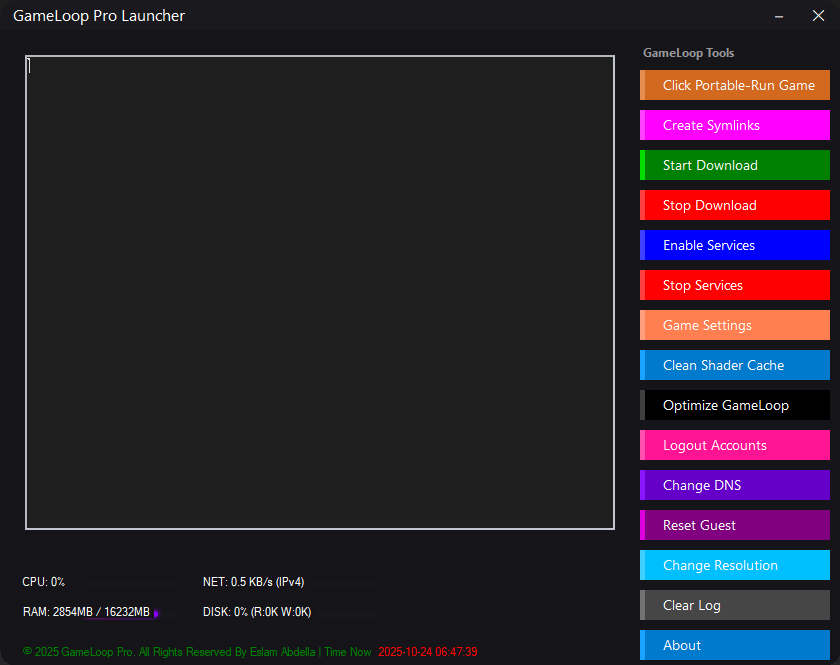Click the NET: 0.5 KB/s (IPv4) readout
Screen dimensions: 840x665
(x=253, y=582)
